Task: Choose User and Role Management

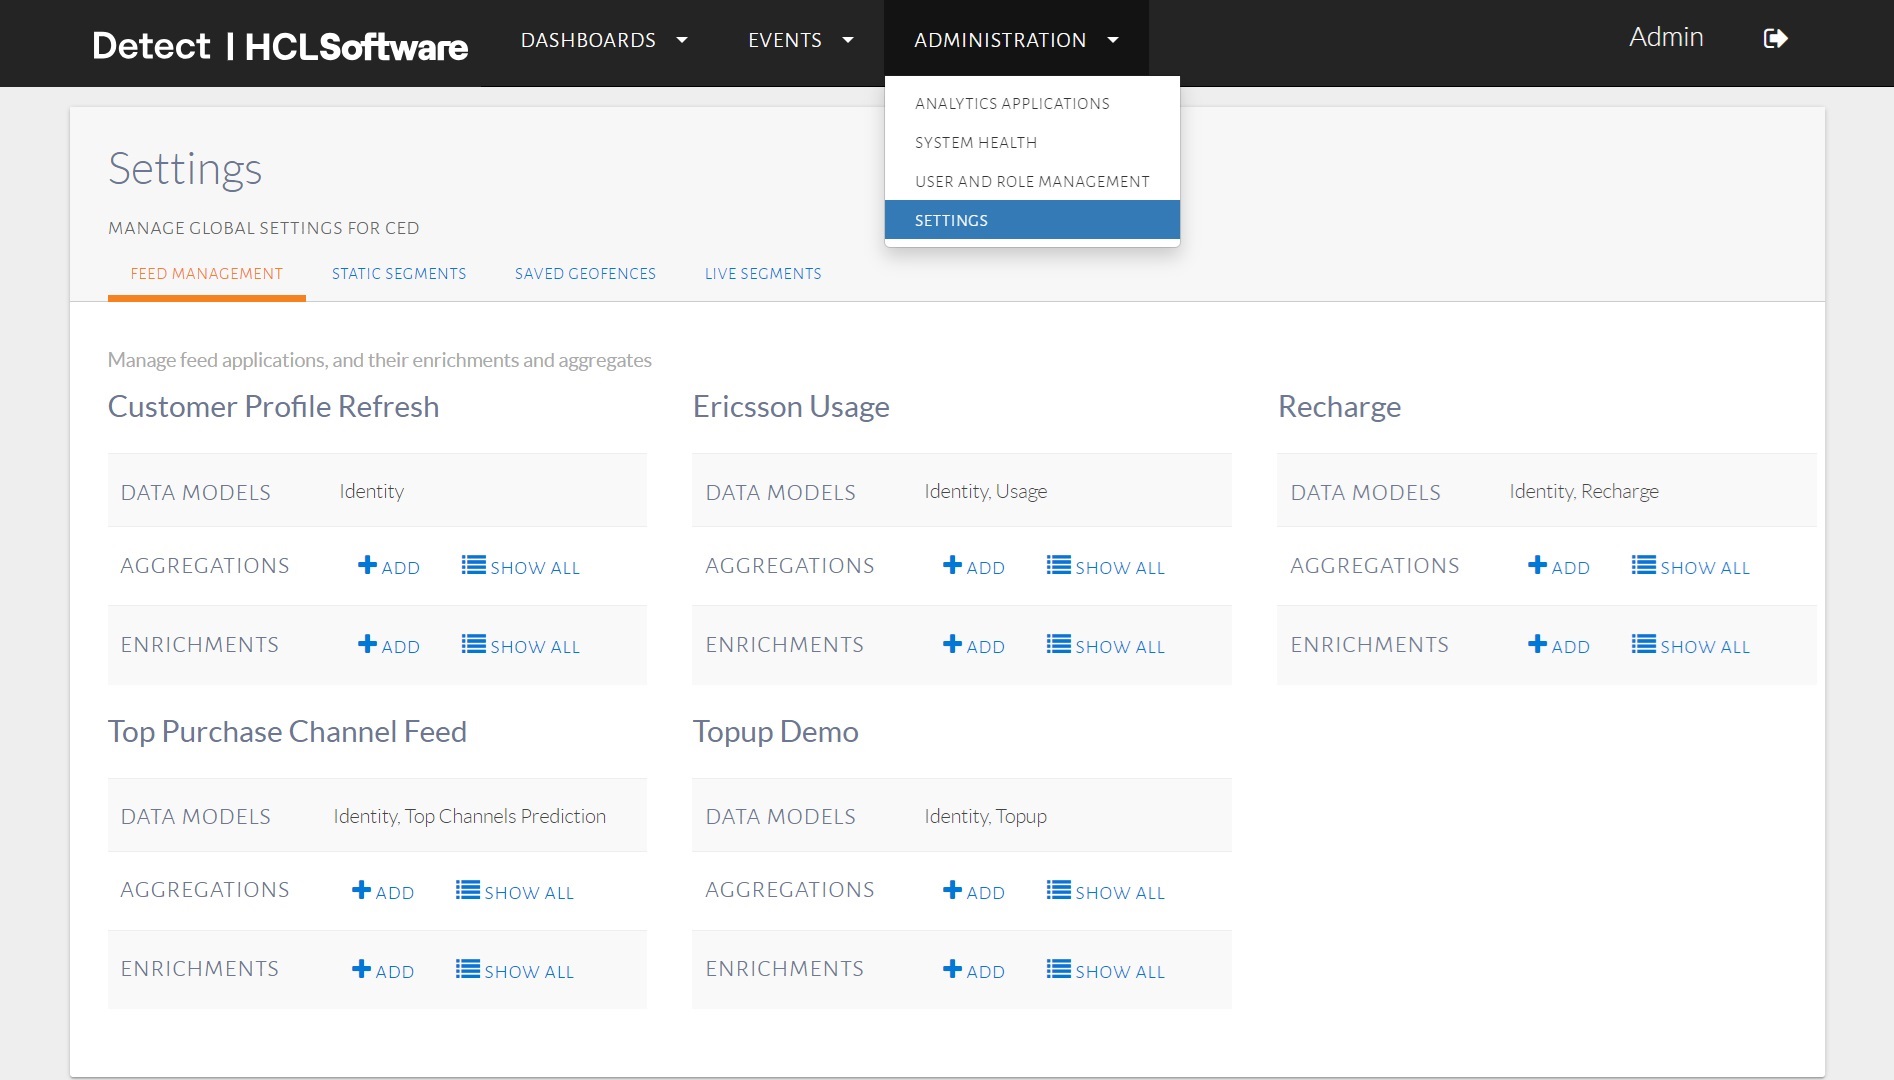Action: click(x=1031, y=182)
